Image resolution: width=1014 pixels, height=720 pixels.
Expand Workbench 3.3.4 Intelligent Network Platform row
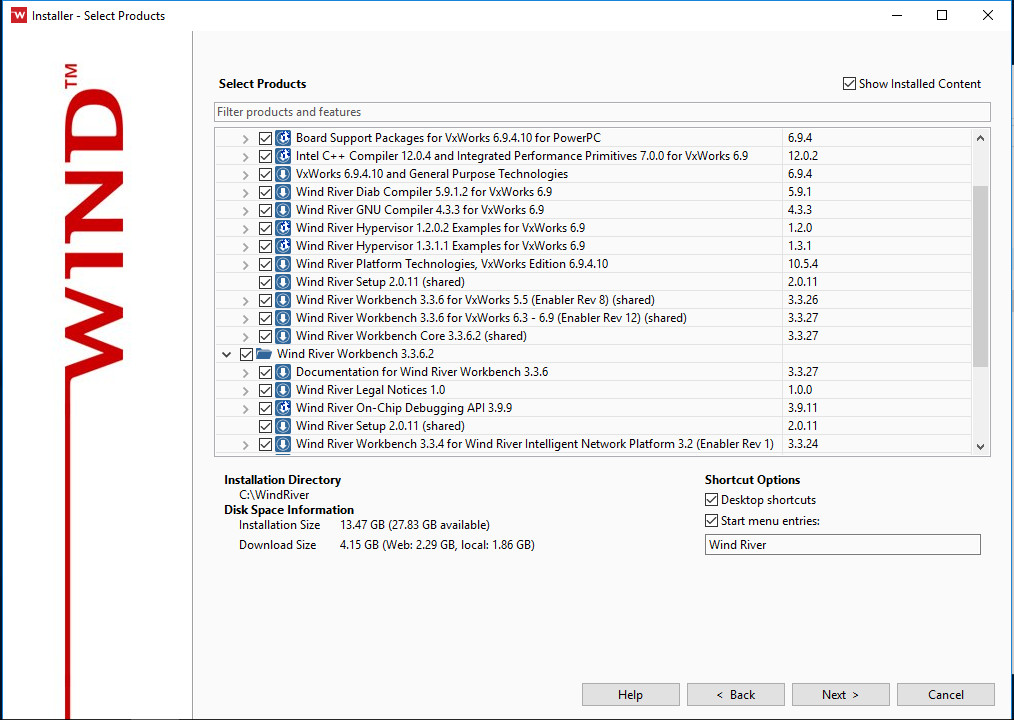pos(245,445)
